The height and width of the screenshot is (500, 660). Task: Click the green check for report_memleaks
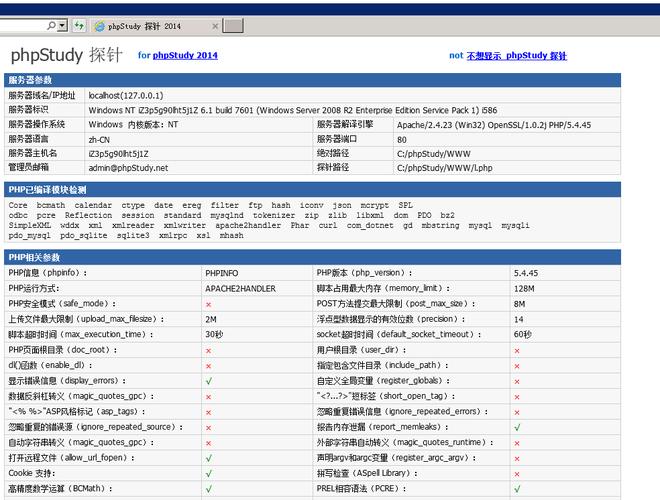[517, 427]
